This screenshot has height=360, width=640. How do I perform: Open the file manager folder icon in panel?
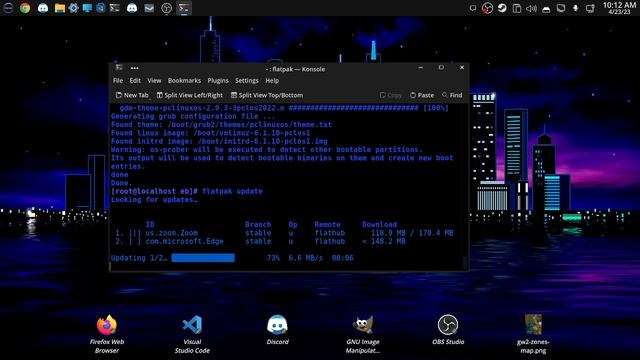tap(60, 8)
